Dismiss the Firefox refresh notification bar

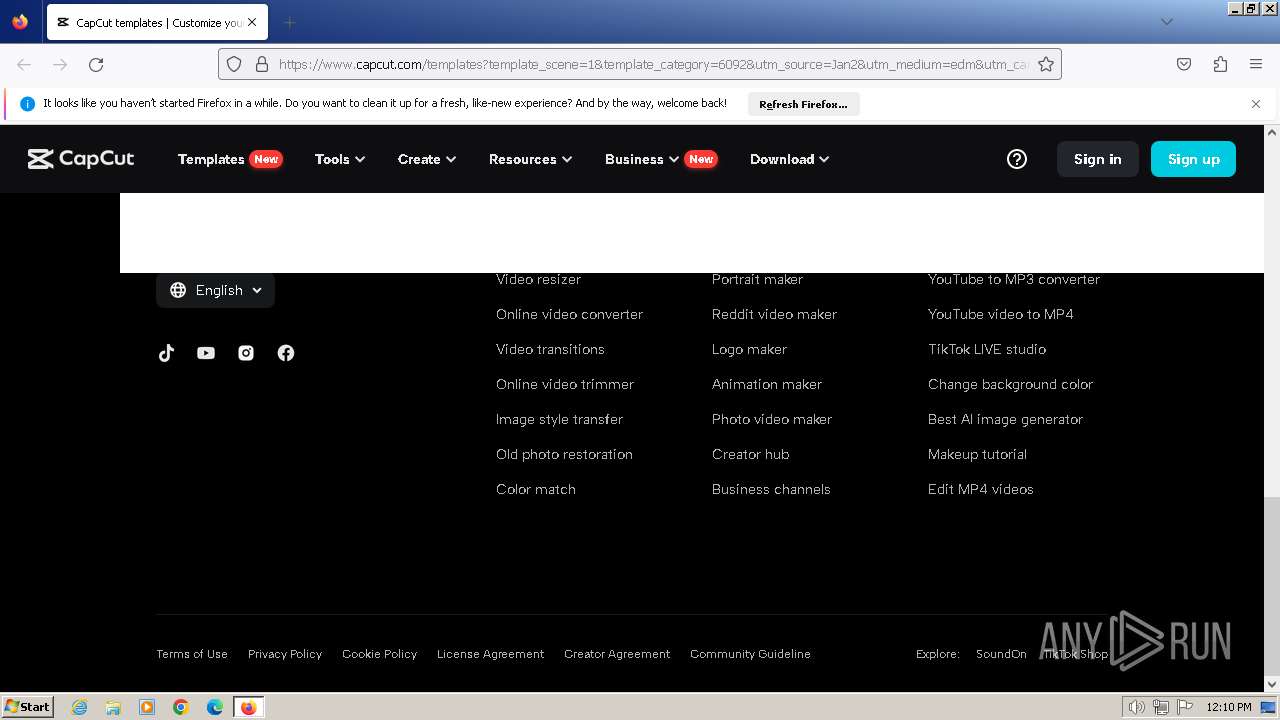[1256, 104]
